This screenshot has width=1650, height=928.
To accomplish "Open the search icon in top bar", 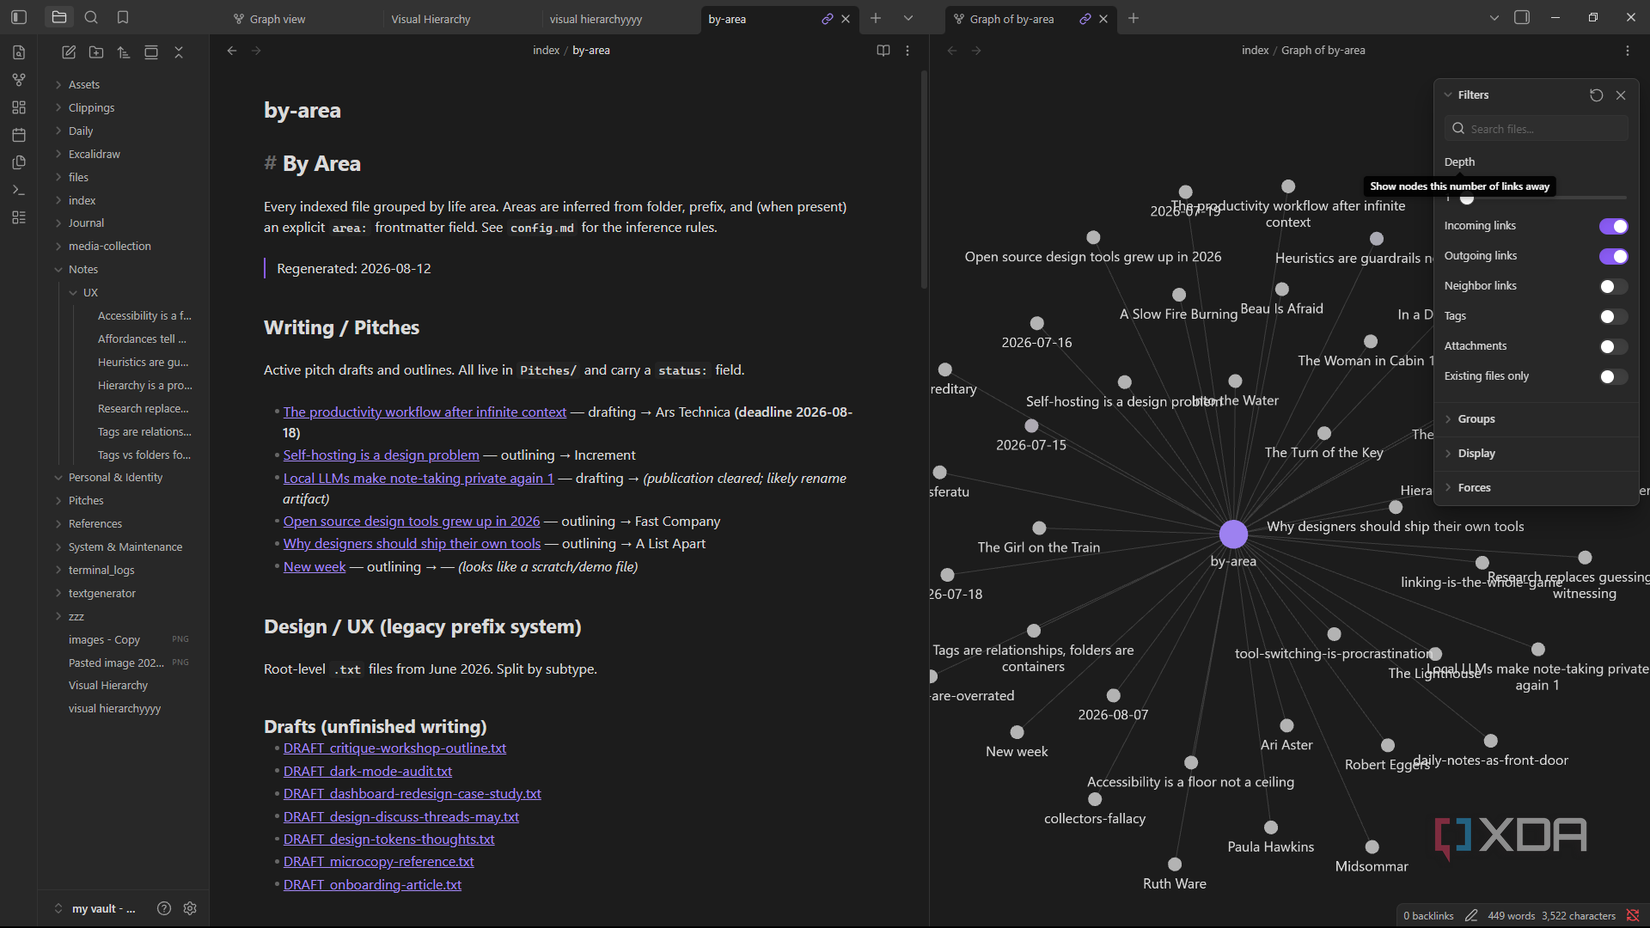I will (91, 18).
